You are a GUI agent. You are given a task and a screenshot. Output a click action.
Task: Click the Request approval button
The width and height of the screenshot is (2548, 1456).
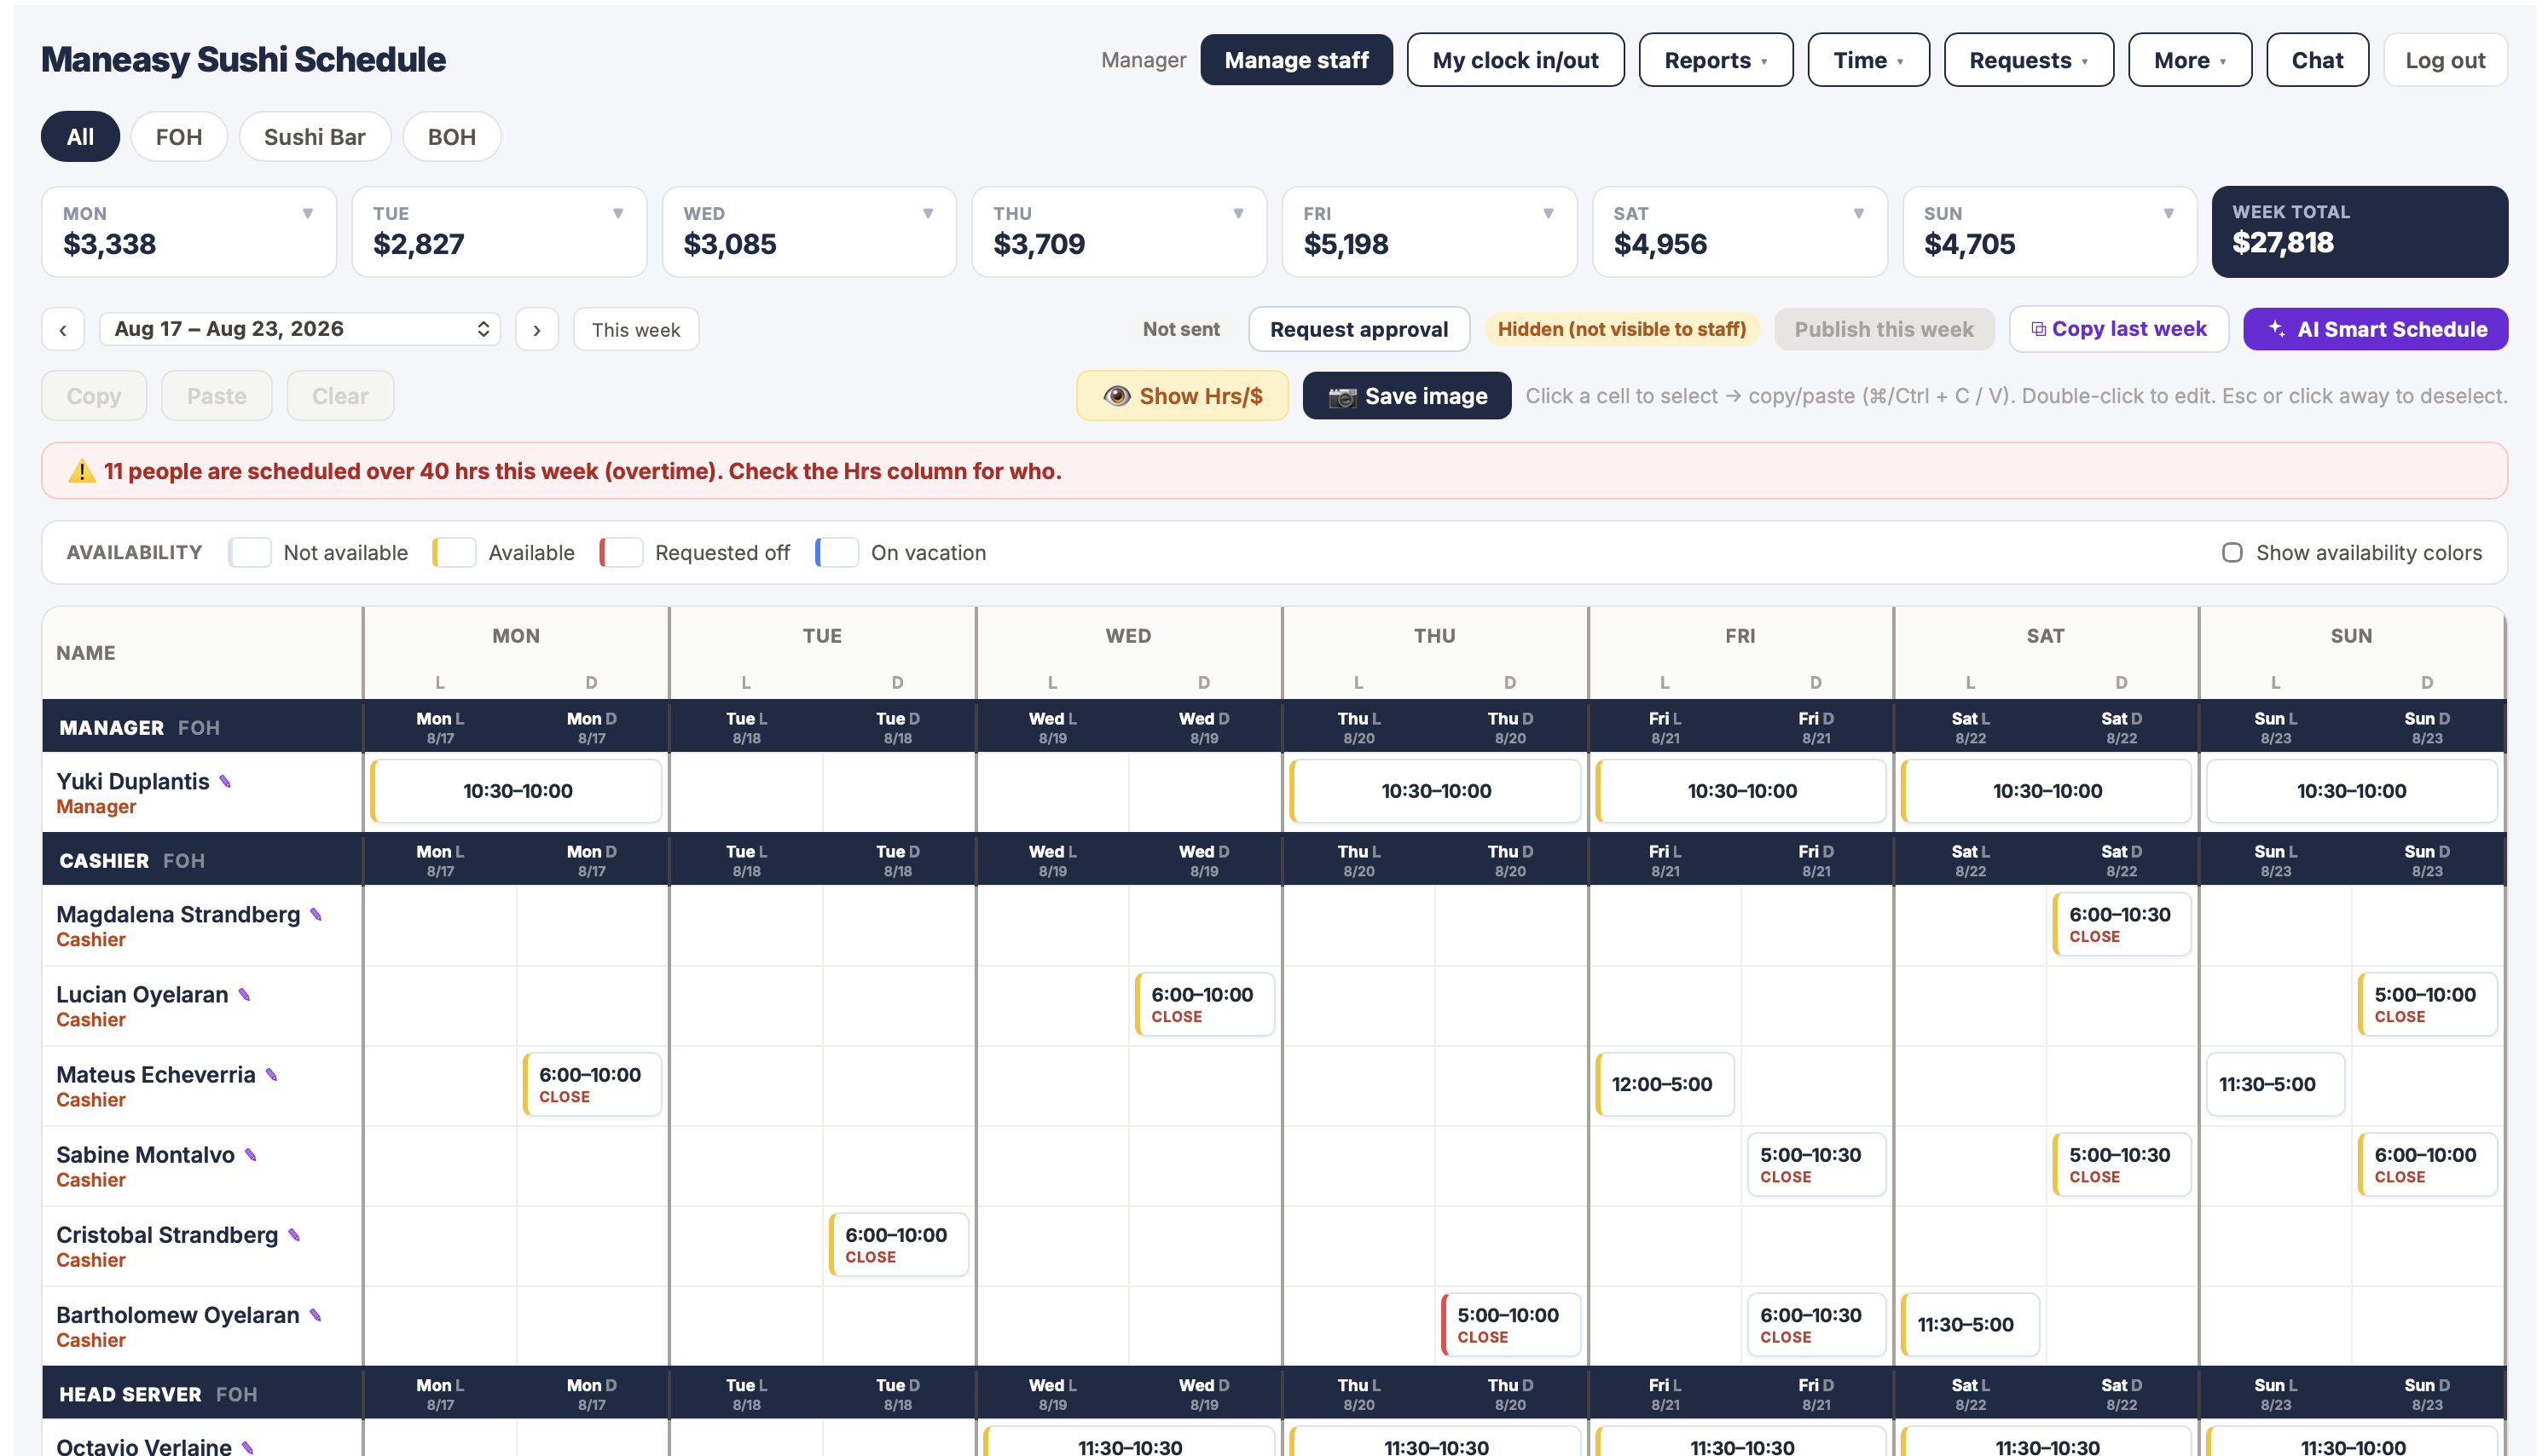coord(1358,329)
